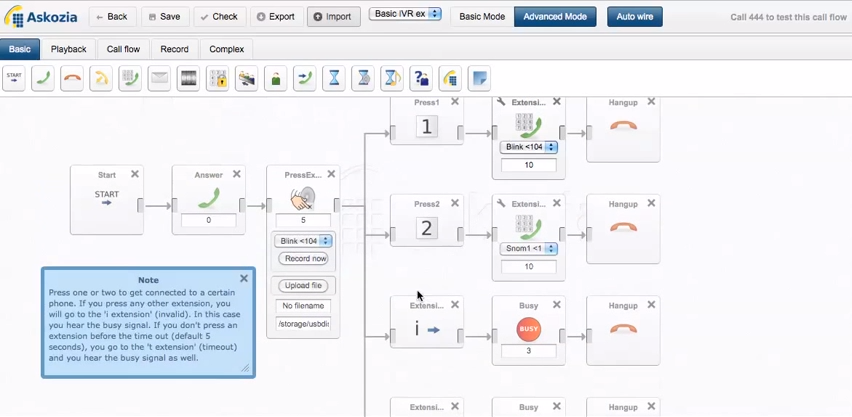Screen dimensions: 852x417
Task: Select the blue sticky Note tool
Action: click(479, 79)
